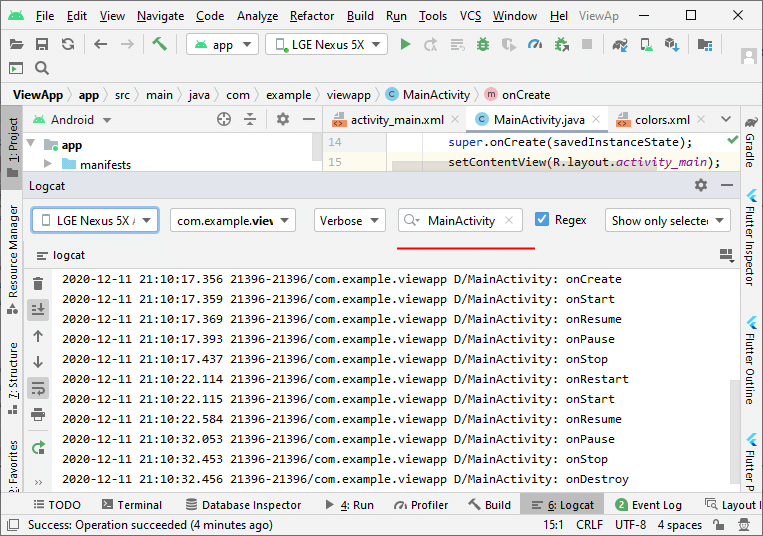This screenshot has height=536, width=763.
Task: Click the MainActivity logcat search field
Action: pyautogui.click(x=460, y=220)
